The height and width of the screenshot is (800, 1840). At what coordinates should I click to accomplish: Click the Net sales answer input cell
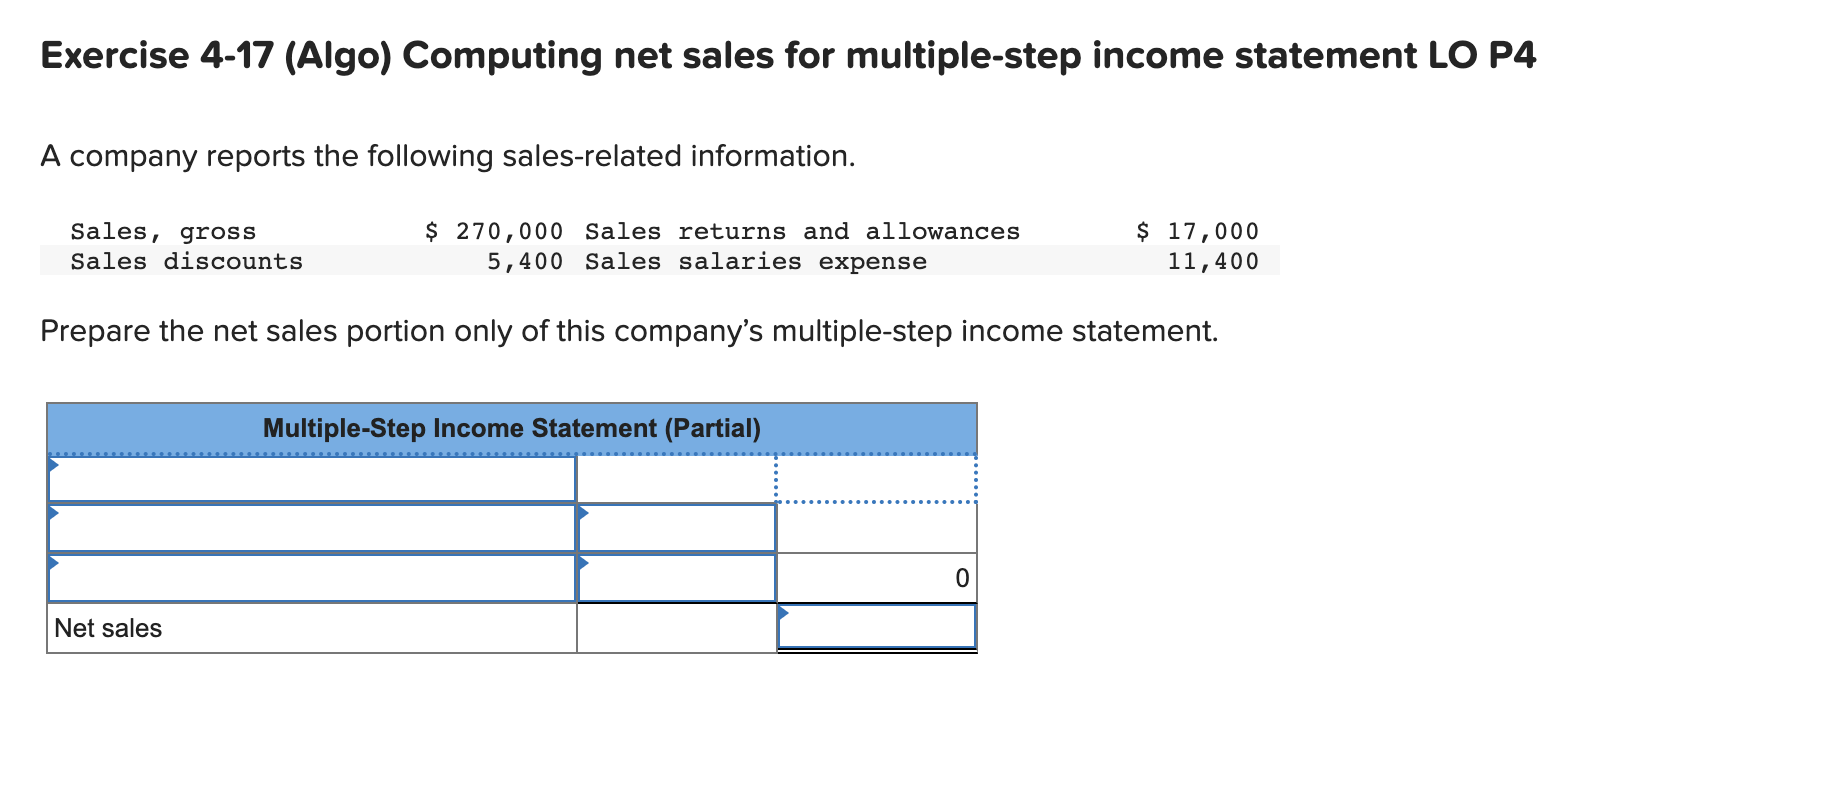point(878,628)
